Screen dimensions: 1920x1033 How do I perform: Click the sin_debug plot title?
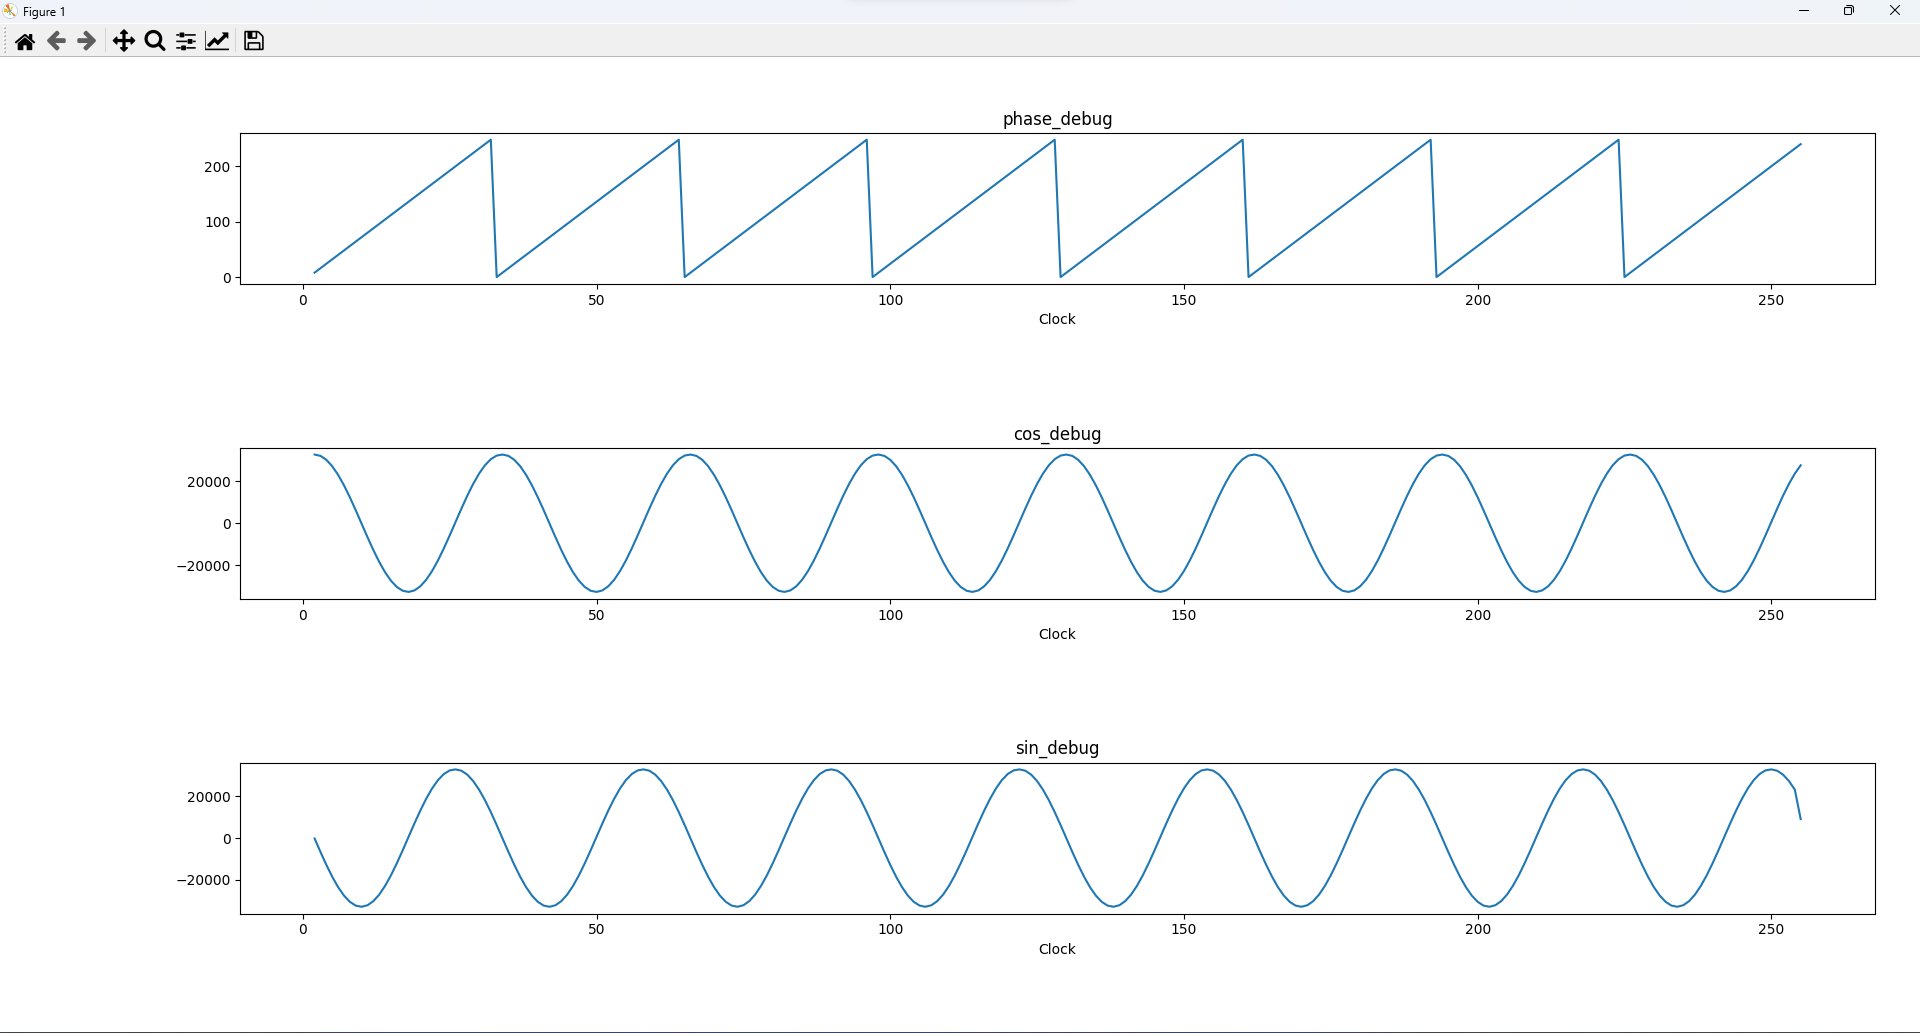click(x=1057, y=748)
